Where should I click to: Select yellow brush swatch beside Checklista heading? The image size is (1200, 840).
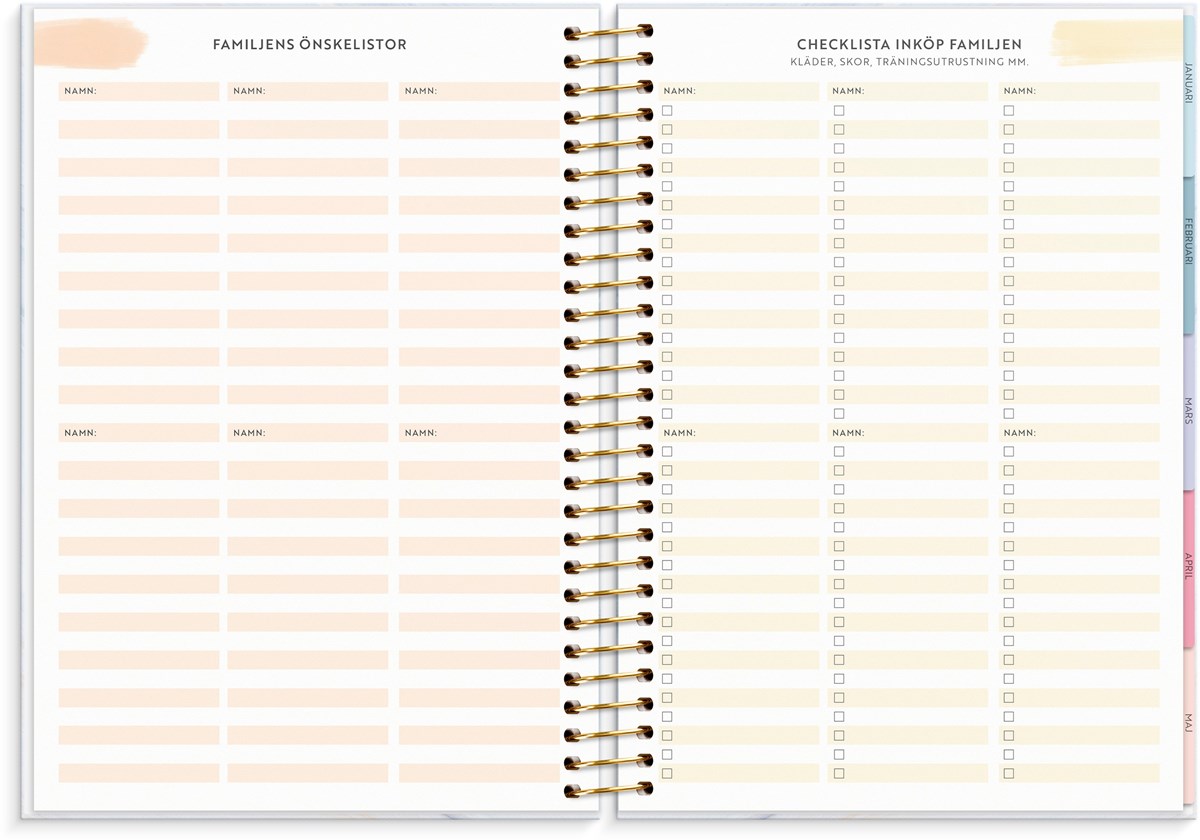coord(1116,42)
